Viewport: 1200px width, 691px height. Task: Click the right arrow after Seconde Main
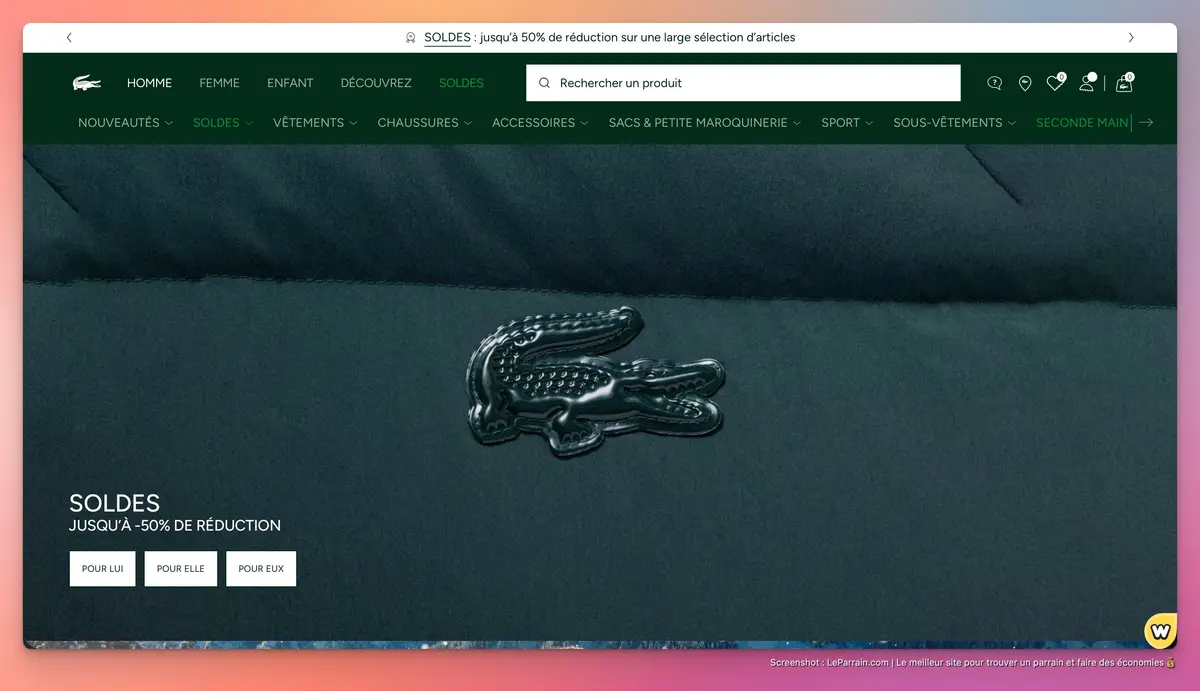tap(1146, 122)
